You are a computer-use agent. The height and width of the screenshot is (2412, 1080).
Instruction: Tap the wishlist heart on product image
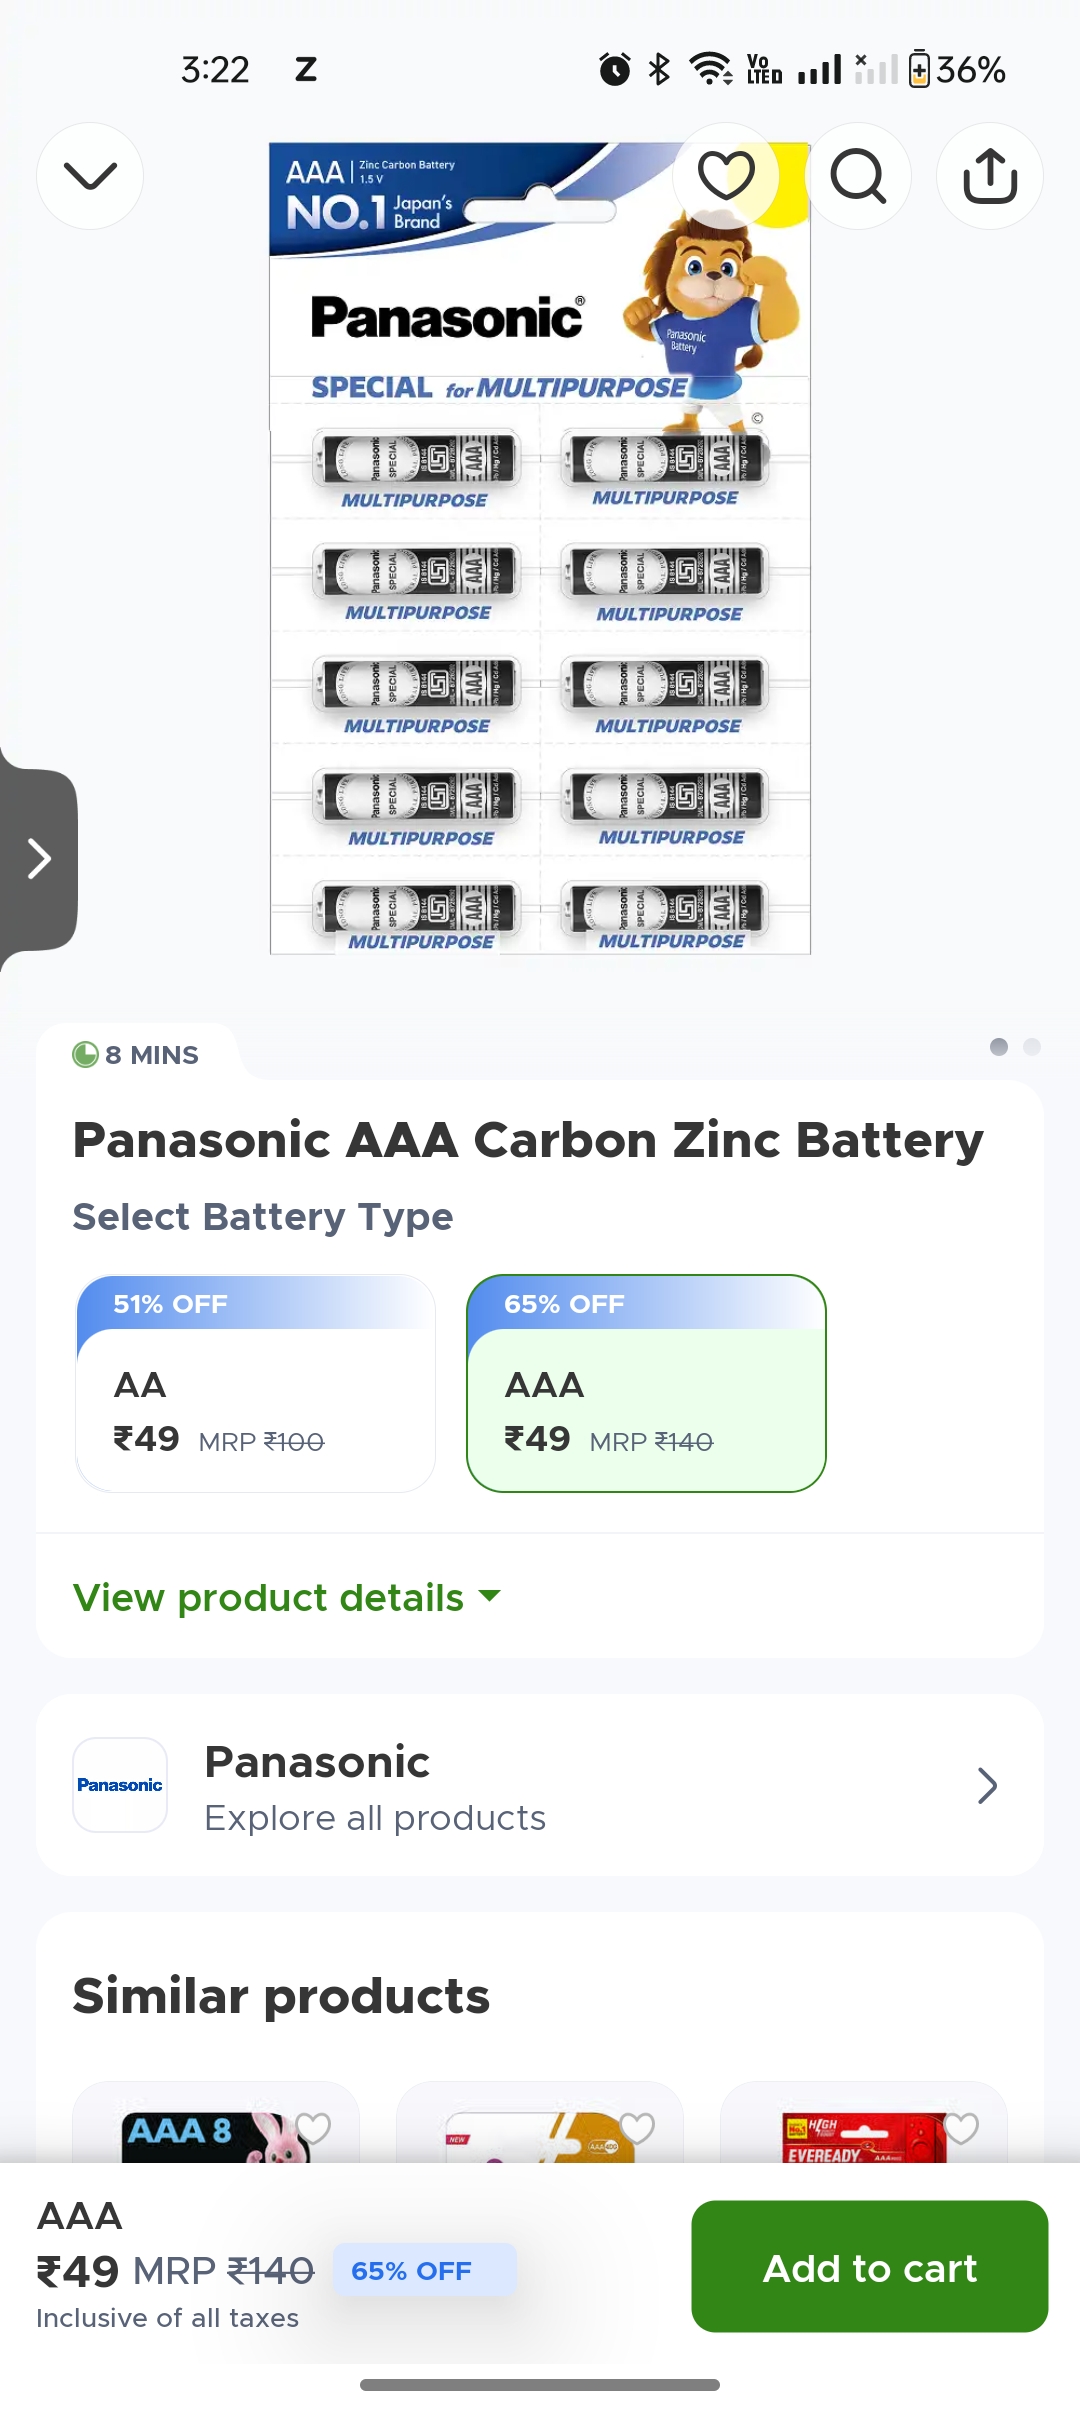(x=726, y=176)
